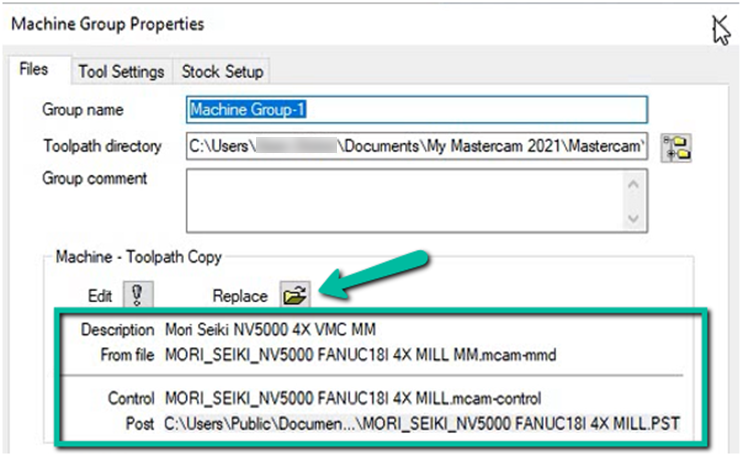Close the Machine Group Properties dialog

[720, 26]
